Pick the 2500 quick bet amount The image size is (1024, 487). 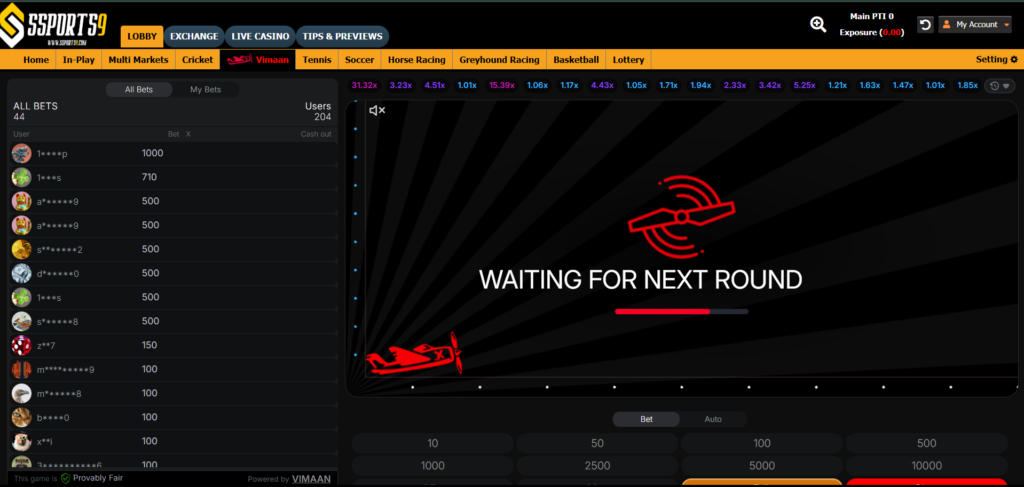click(597, 465)
